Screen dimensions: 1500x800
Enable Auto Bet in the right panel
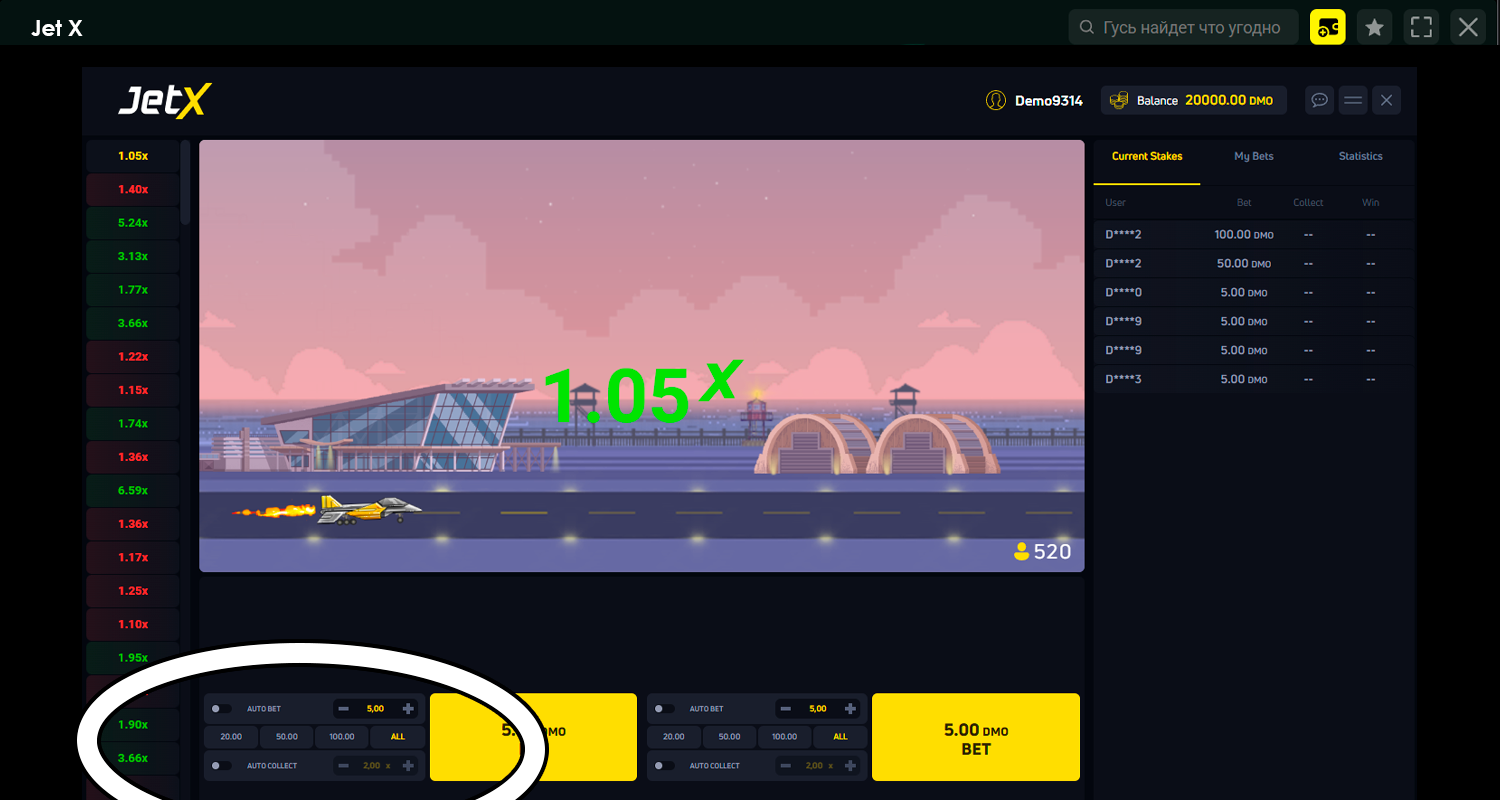tap(664, 709)
